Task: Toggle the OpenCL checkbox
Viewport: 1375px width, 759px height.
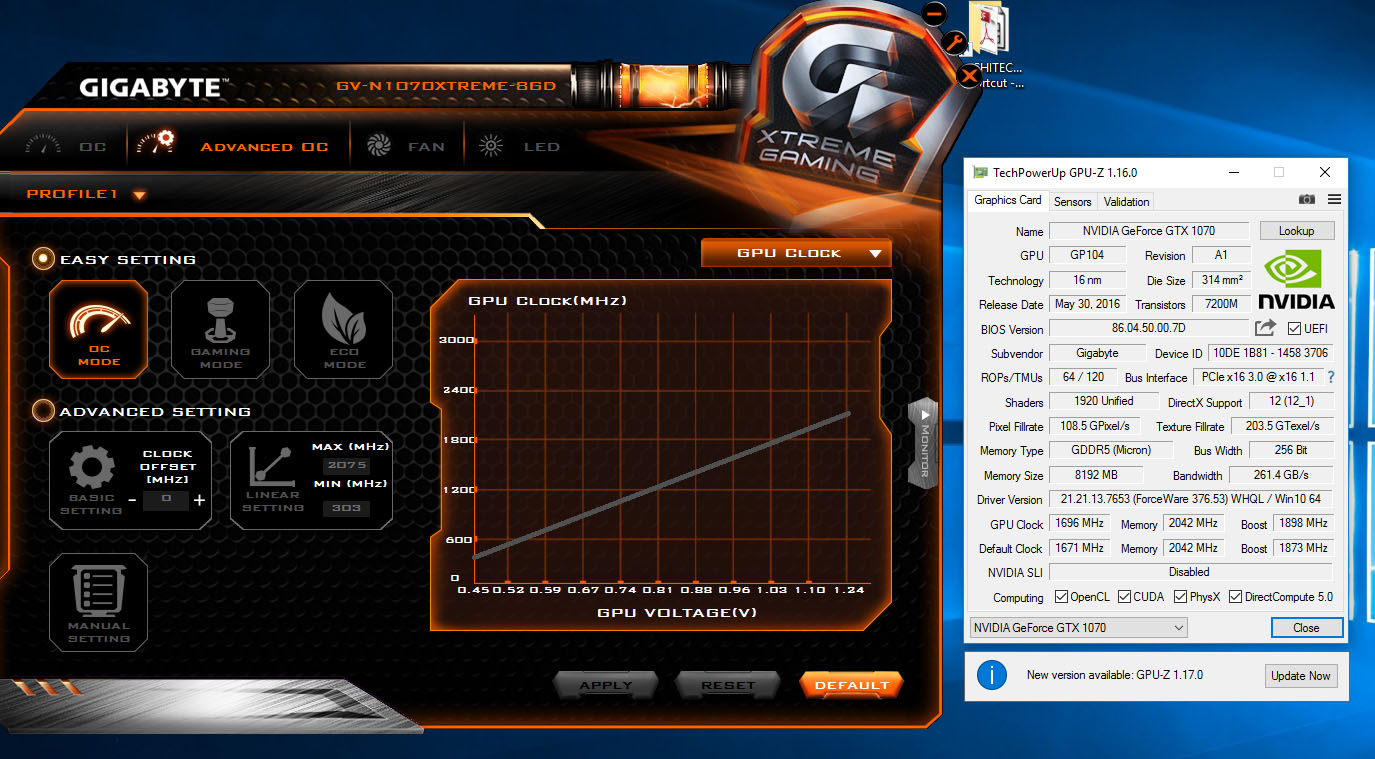Action: [x=1061, y=597]
